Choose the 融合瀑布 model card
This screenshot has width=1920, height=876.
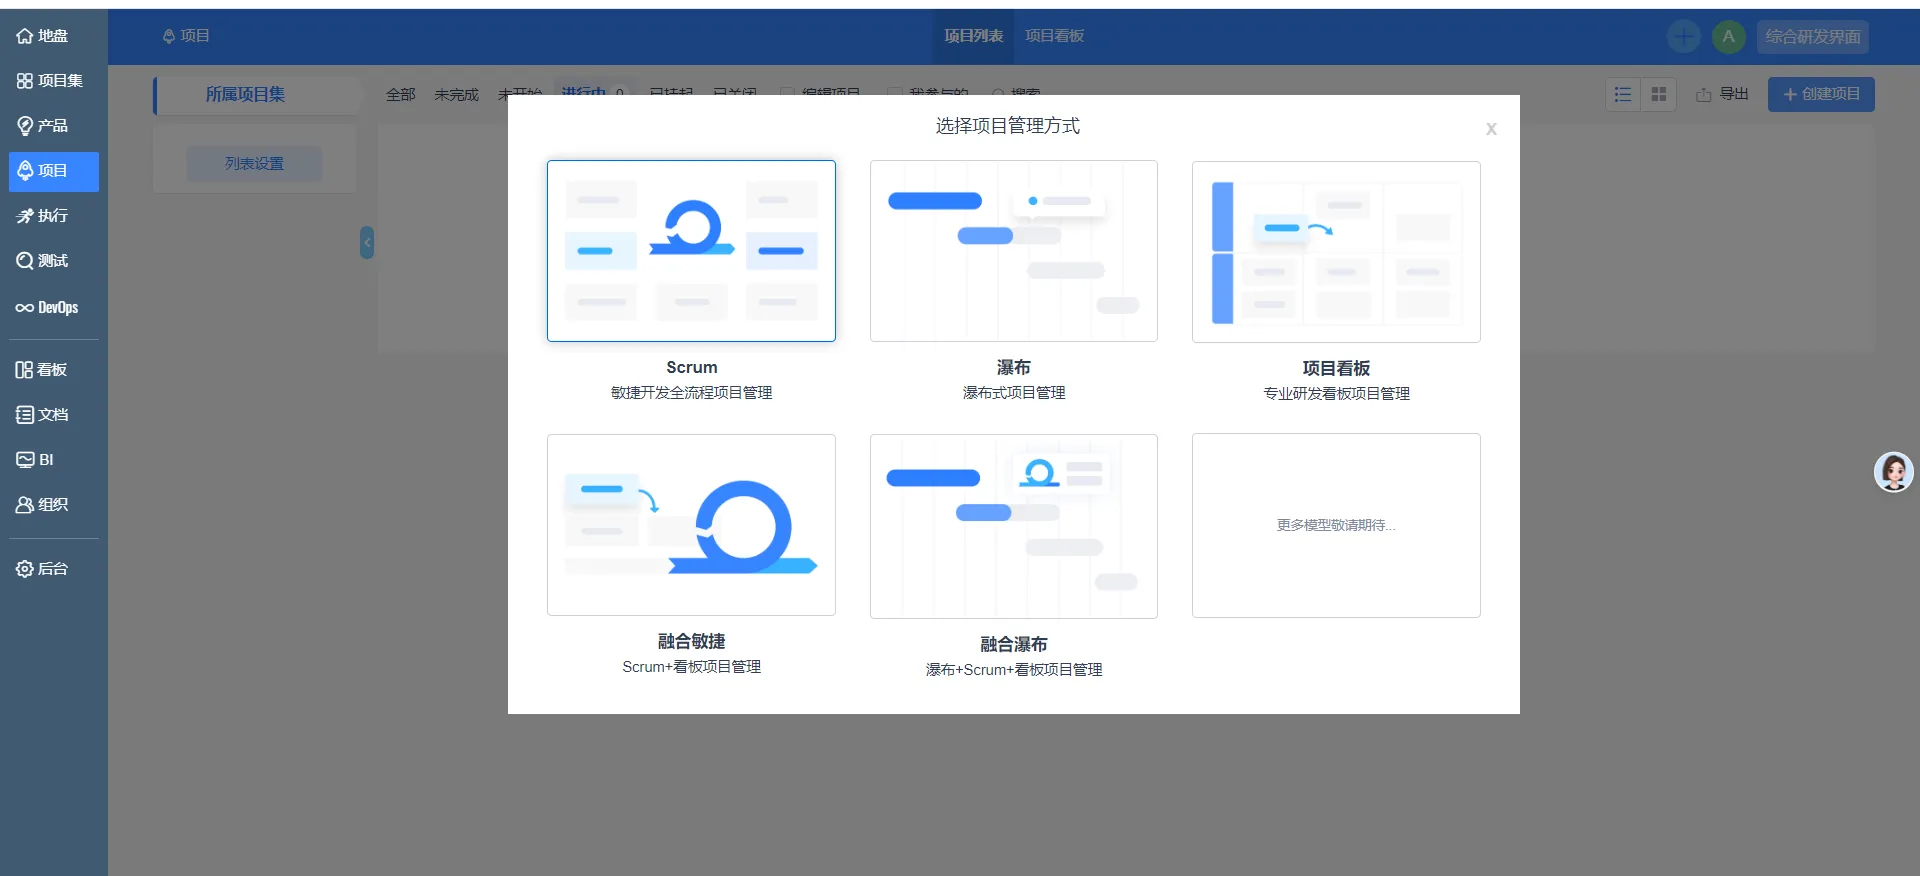(1014, 526)
